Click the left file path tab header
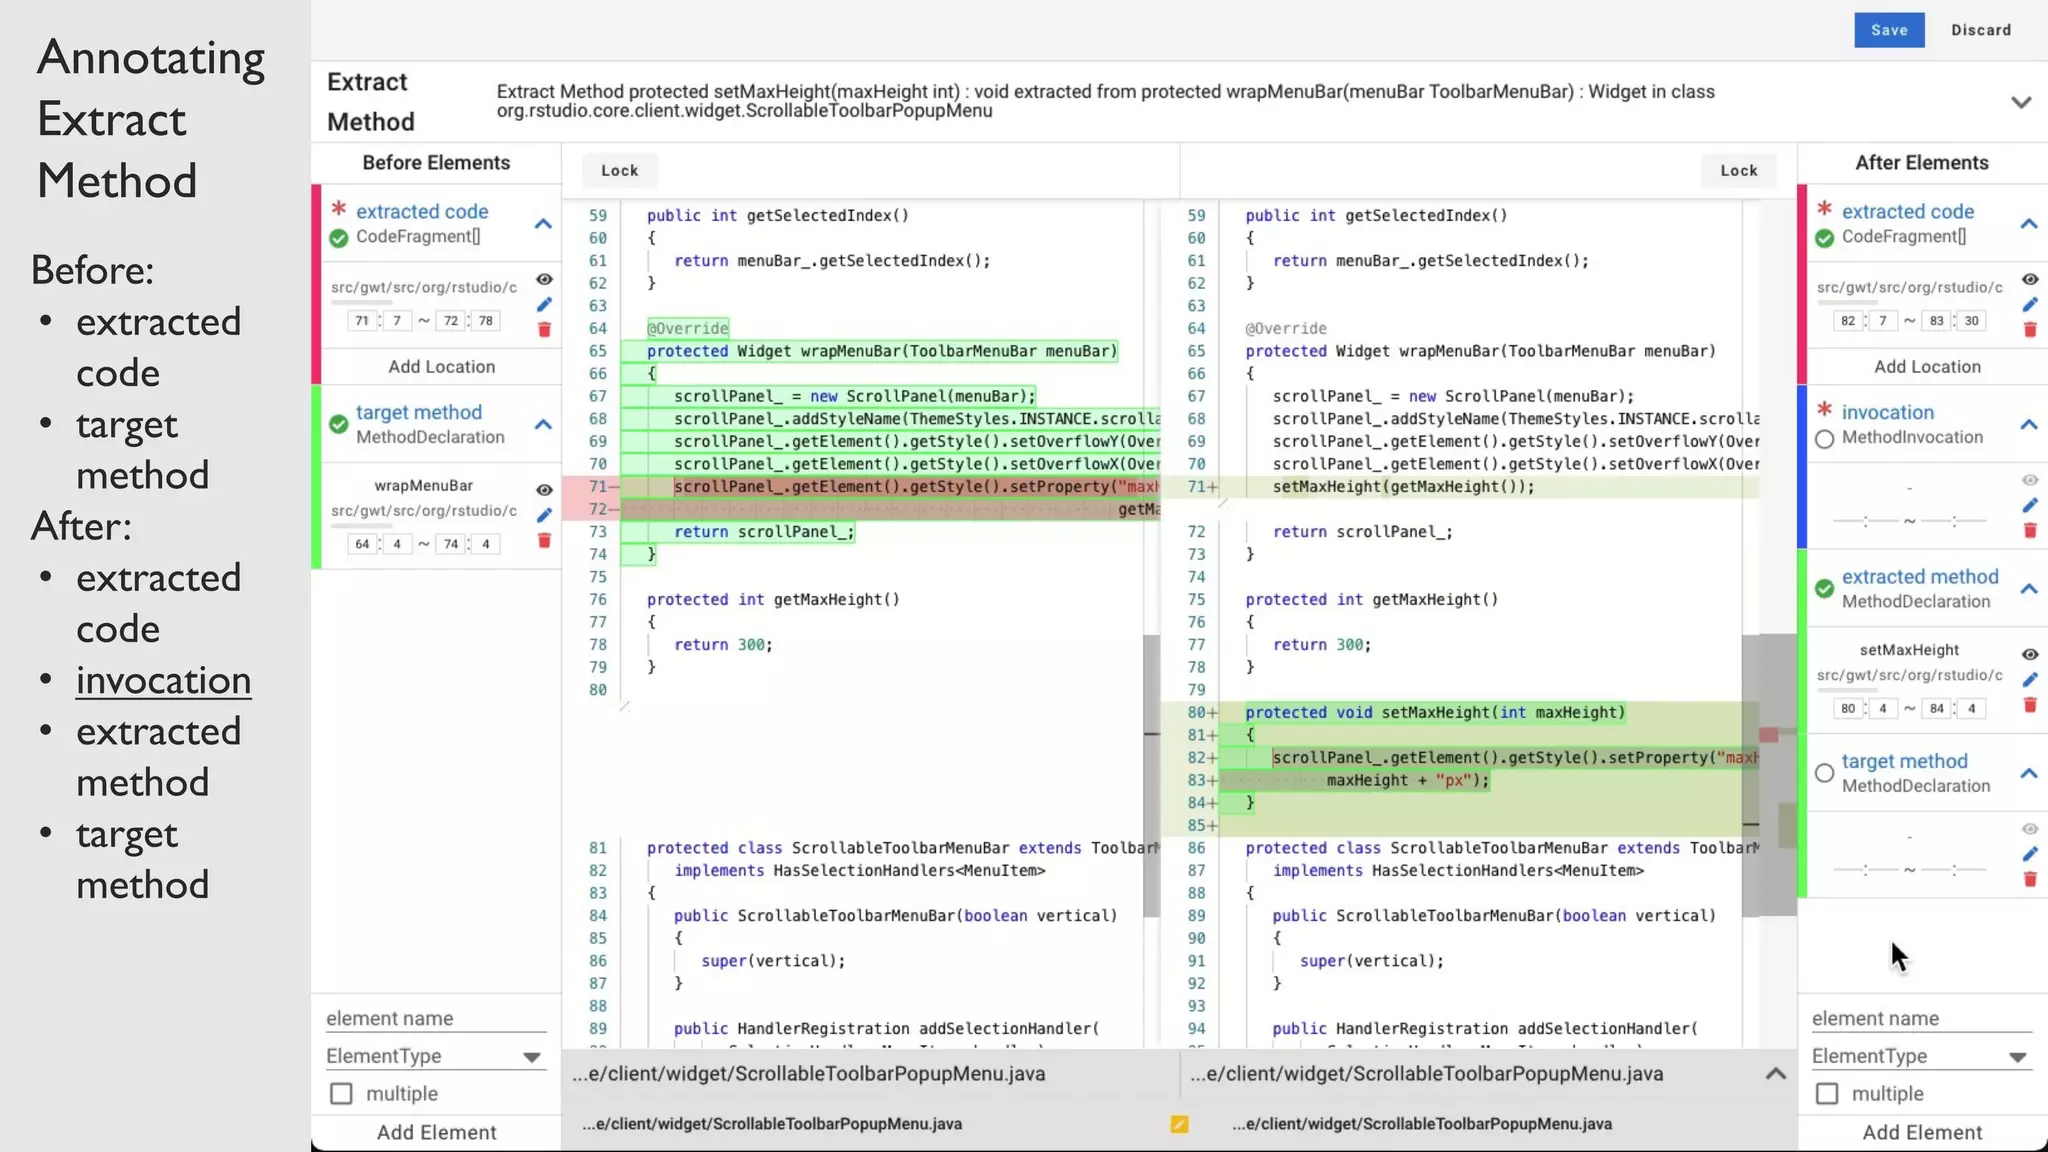The height and width of the screenshot is (1152, 2048). pyautogui.click(x=808, y=1074)
